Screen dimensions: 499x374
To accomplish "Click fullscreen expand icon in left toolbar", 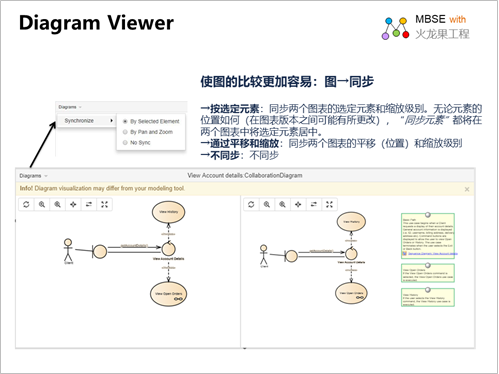I will (104, 204).
